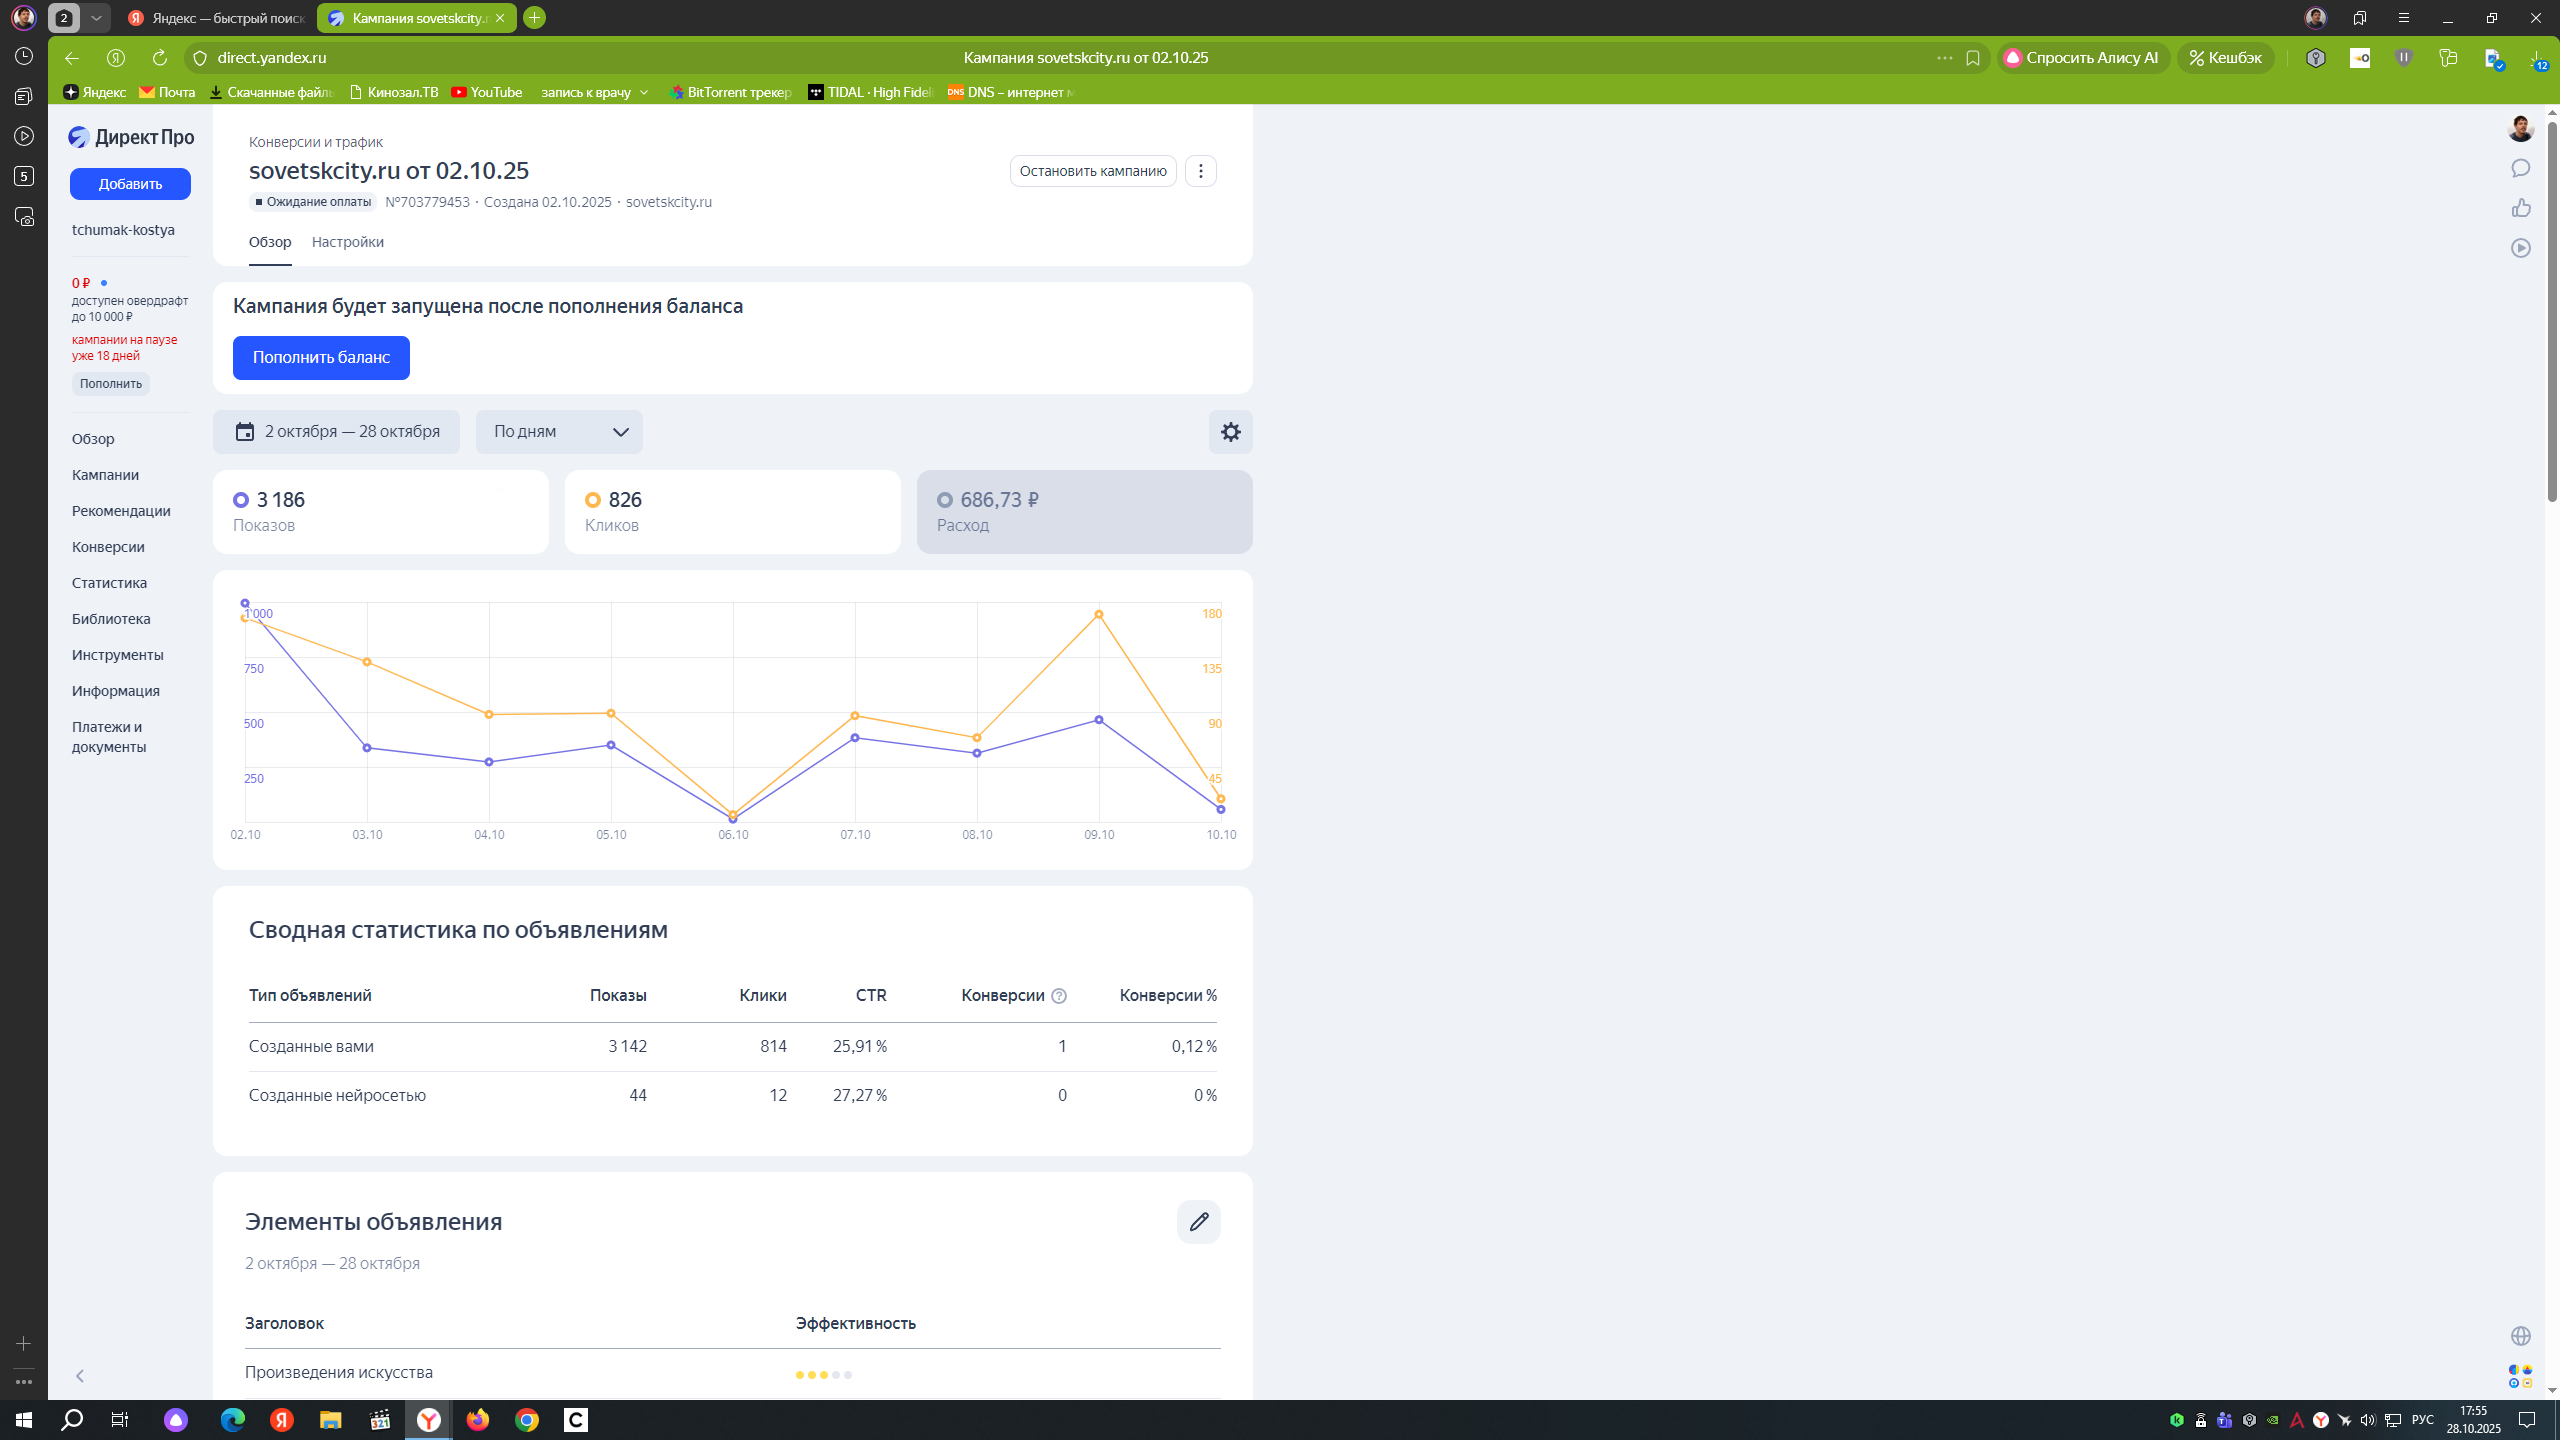Expand the запись к врачу bookmark folder
This screenshot has height=1440, width=2560.
594,92
